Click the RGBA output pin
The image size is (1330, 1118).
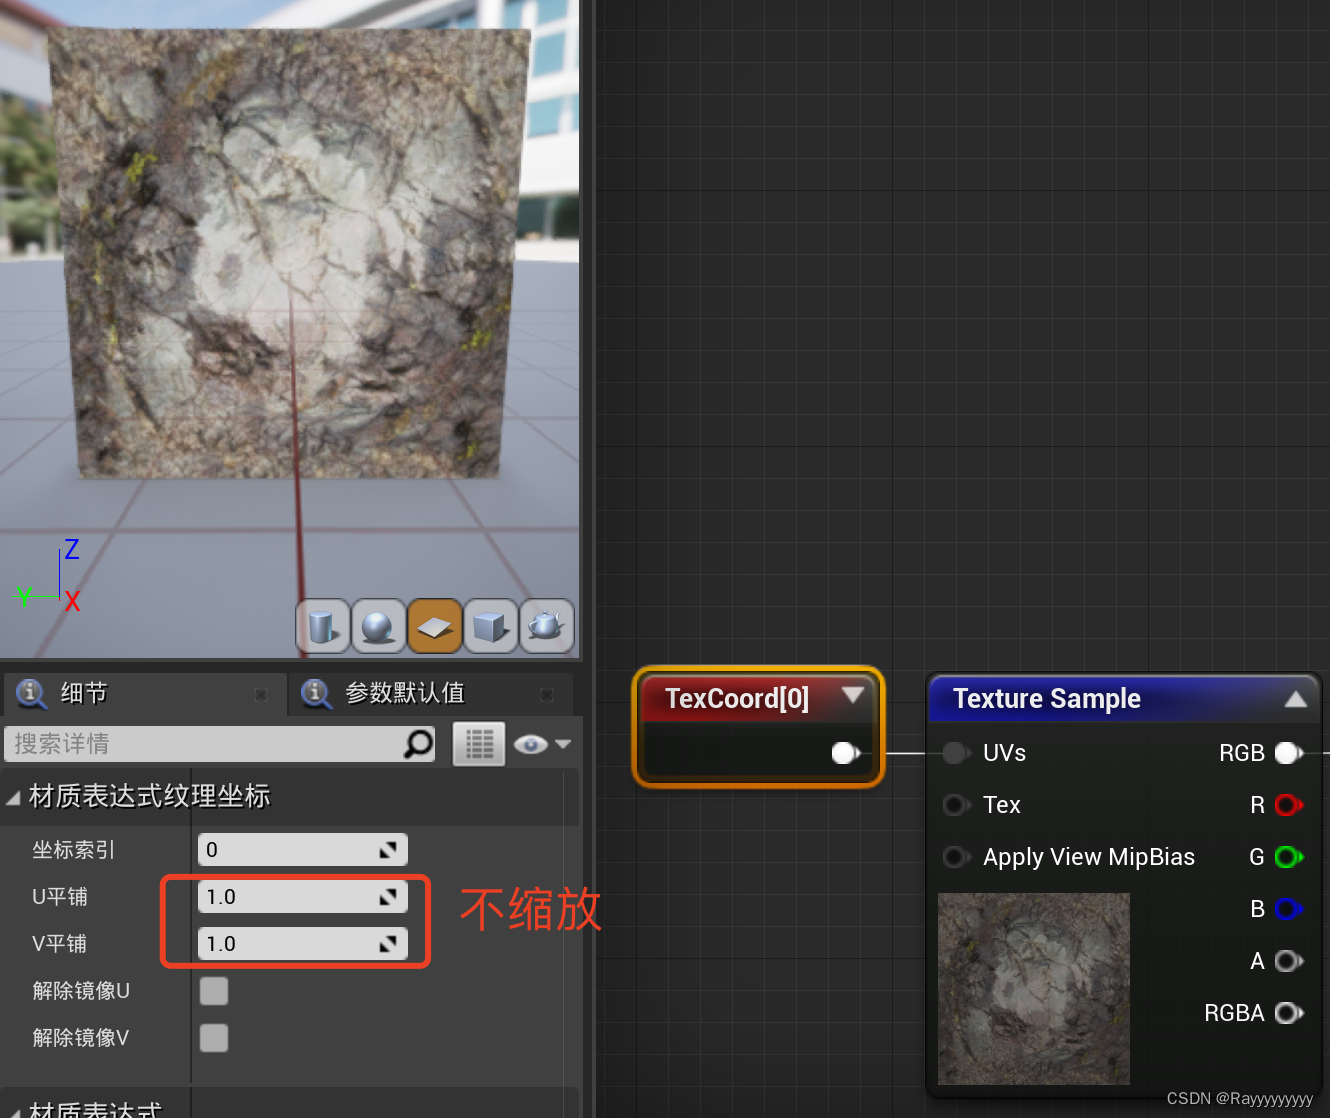tap(1289, 1012)
